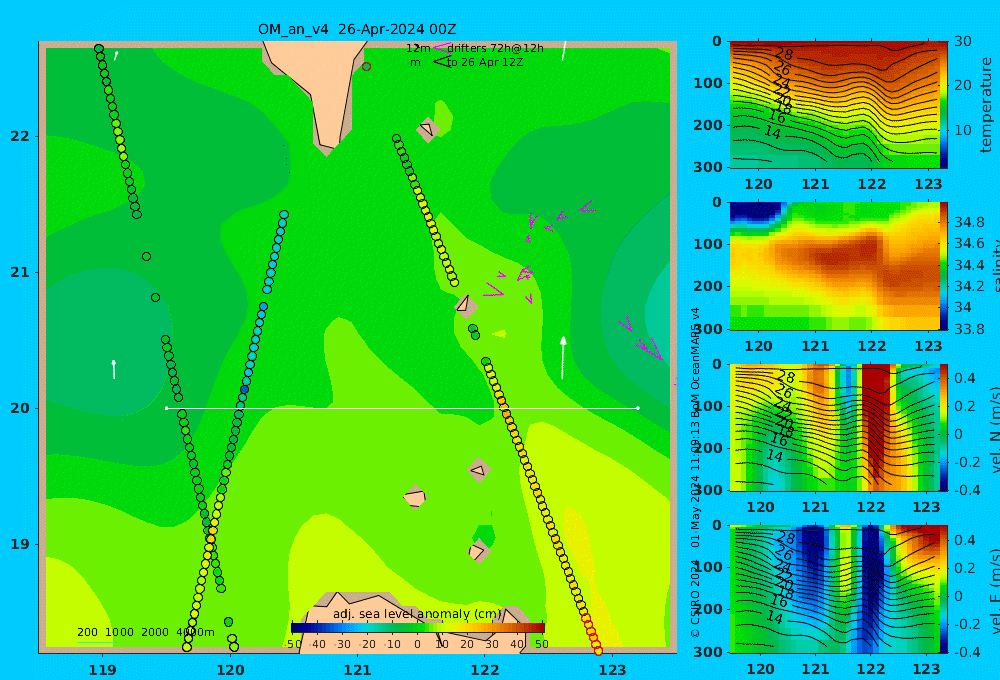Click the black arrow legend symbol
The image size is (1000, 680).
click(x=442, y=62)
